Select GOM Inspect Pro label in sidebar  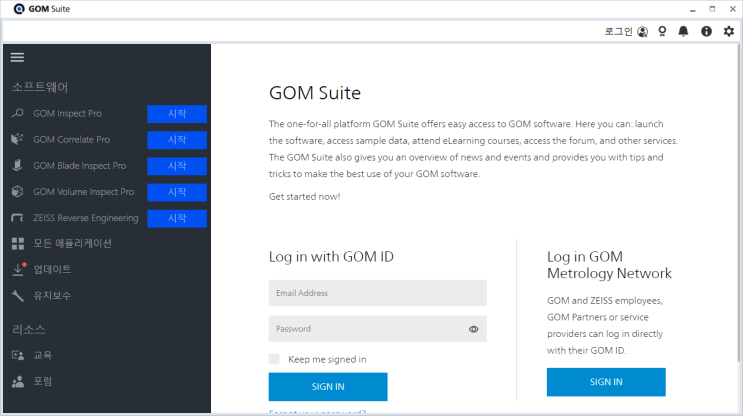pyautogui.click(x=67, y=113)
